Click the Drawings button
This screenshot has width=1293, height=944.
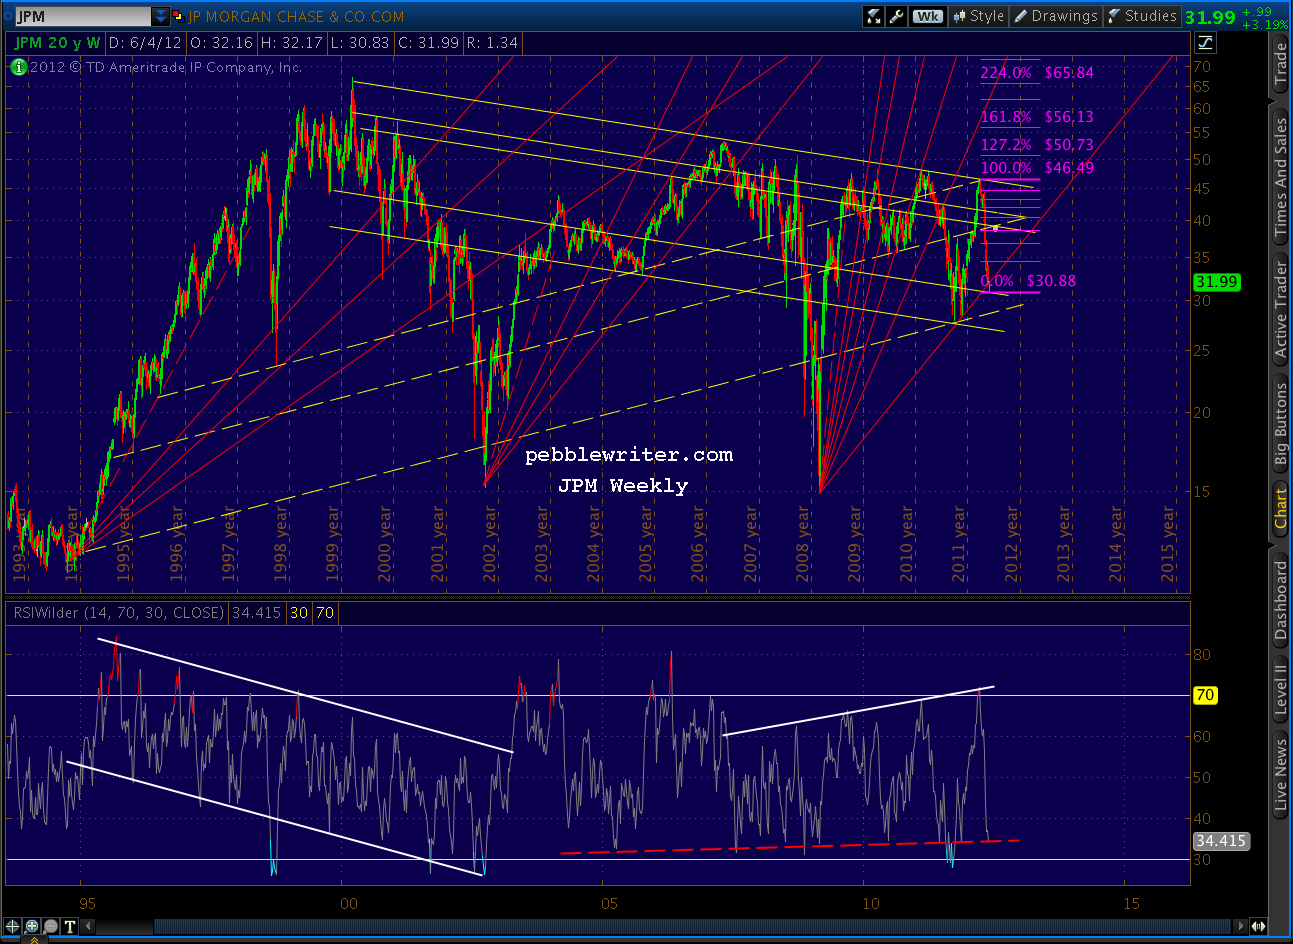1056,15
